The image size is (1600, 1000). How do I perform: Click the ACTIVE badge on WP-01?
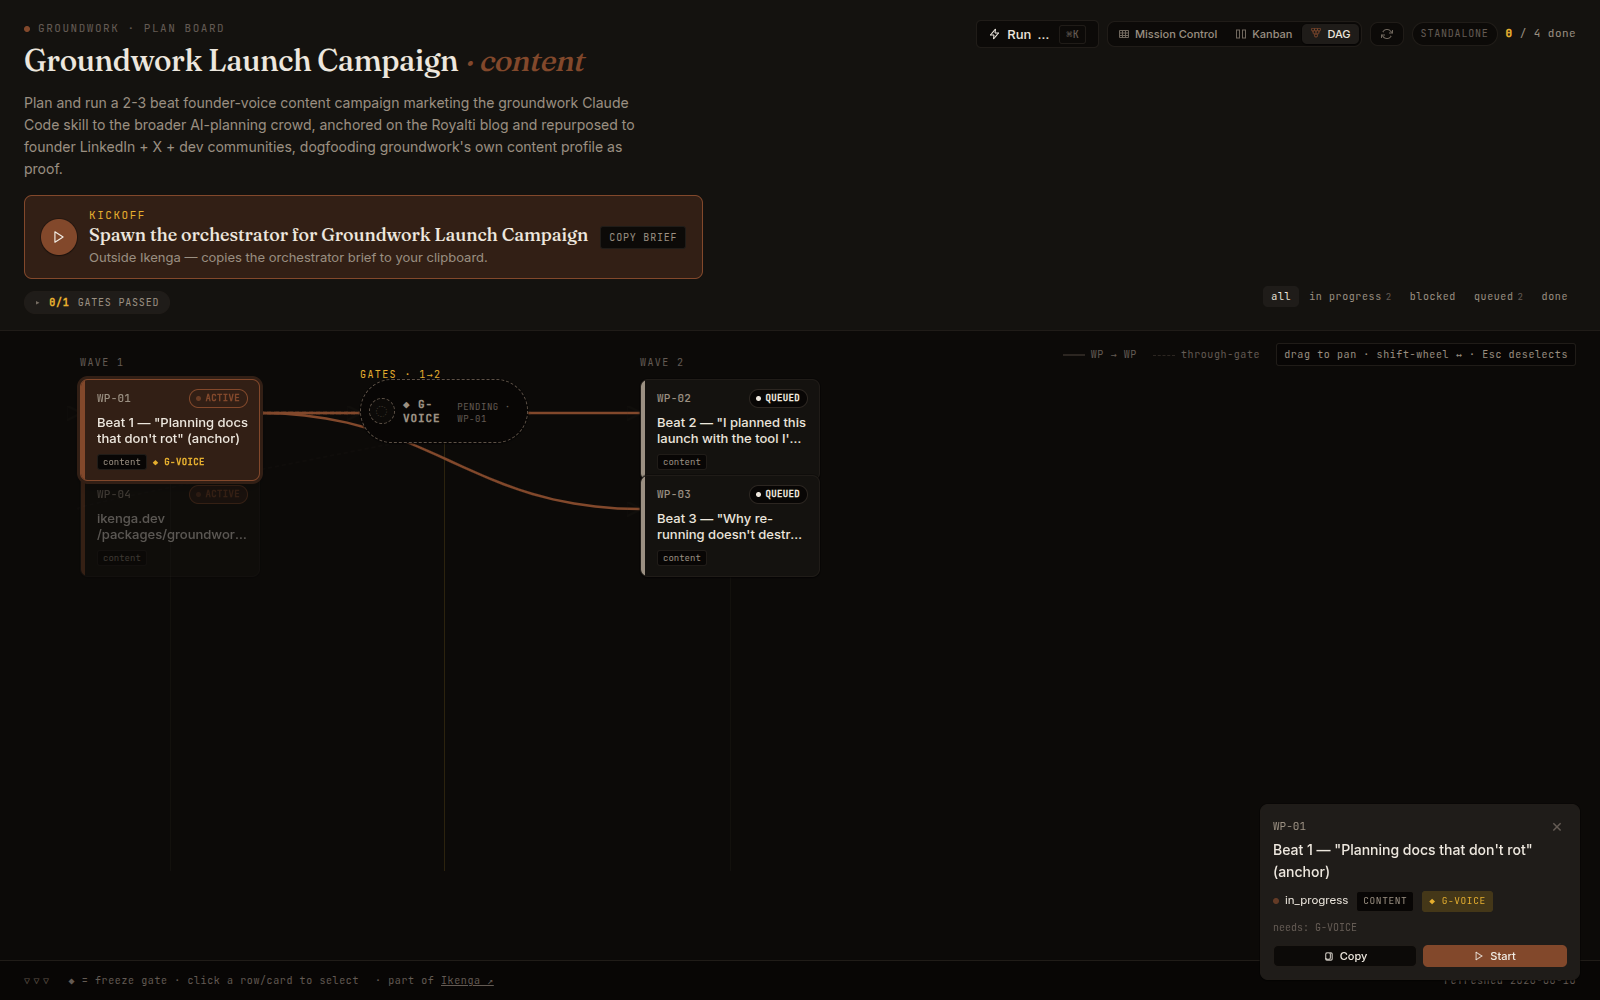click(218, 398)
